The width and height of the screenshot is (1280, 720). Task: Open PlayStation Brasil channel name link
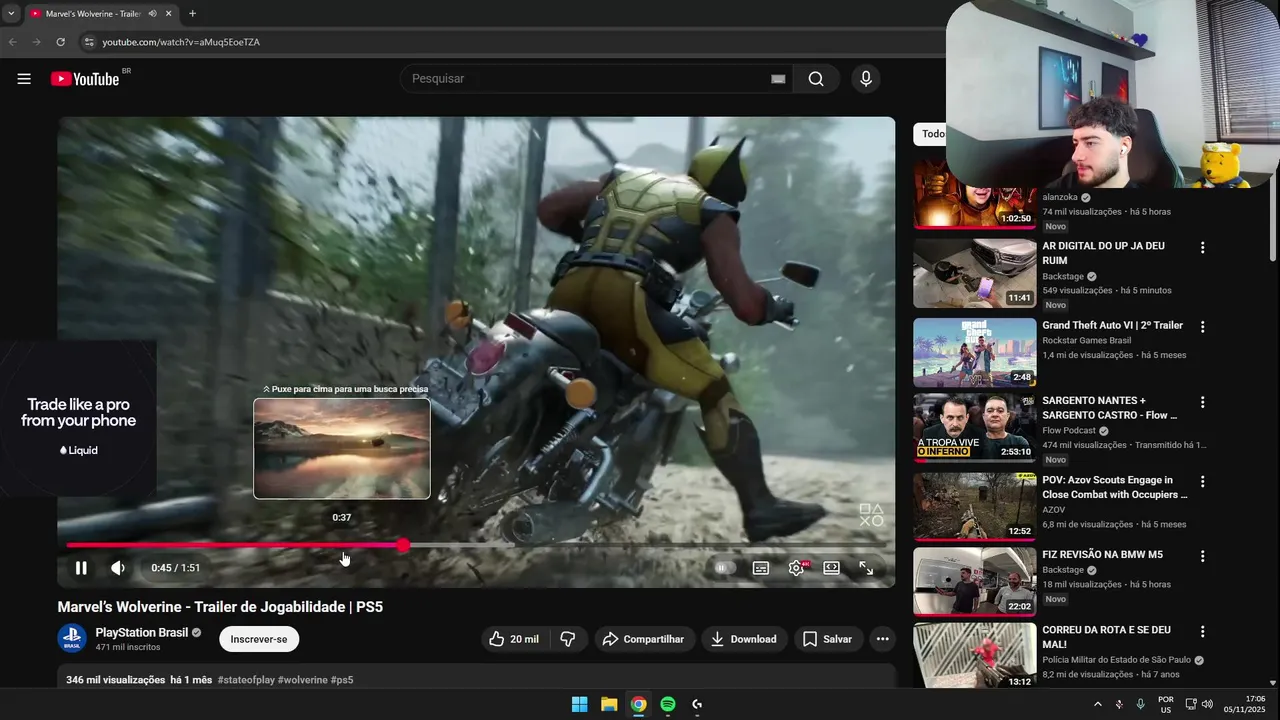pos(141,632)
